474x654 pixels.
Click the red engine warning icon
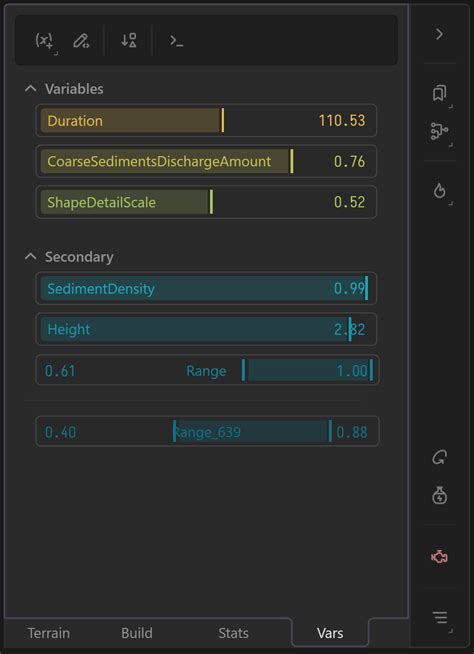[439, 557]
